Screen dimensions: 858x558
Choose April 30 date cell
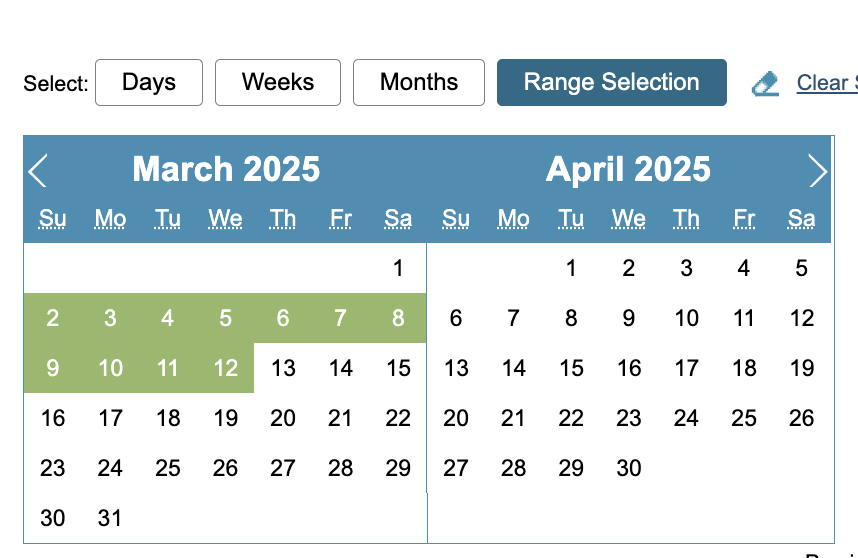628,468
